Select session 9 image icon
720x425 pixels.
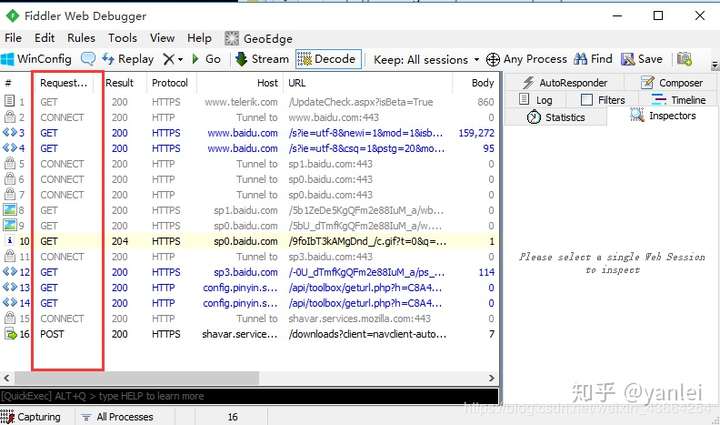point(10,225)
